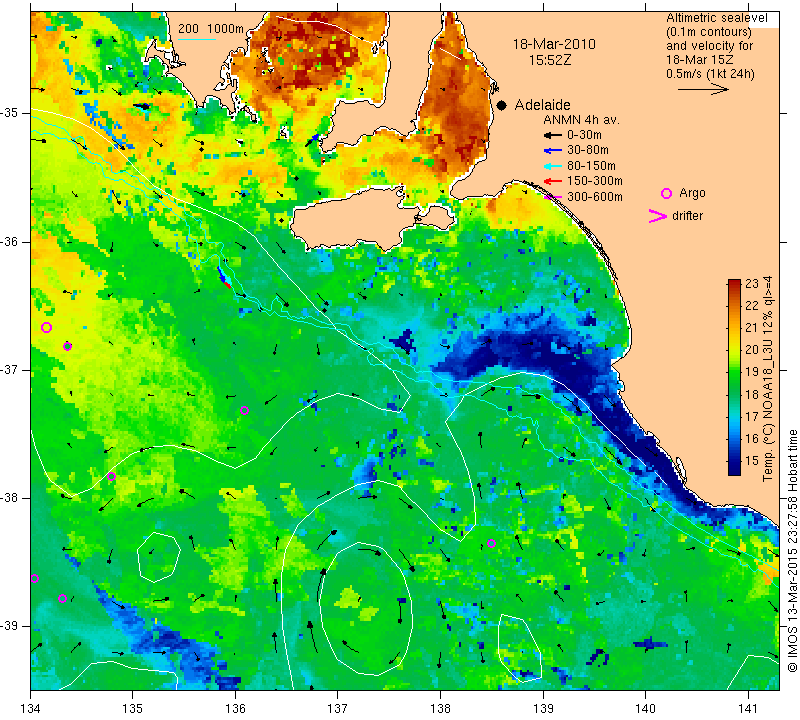Click the magenta drifter legend symbol

tap(657, 216)
